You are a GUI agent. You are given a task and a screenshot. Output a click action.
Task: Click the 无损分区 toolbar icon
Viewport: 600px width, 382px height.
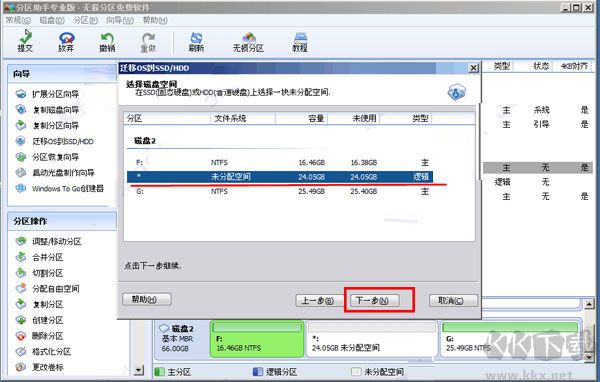(x=248, y=41)
